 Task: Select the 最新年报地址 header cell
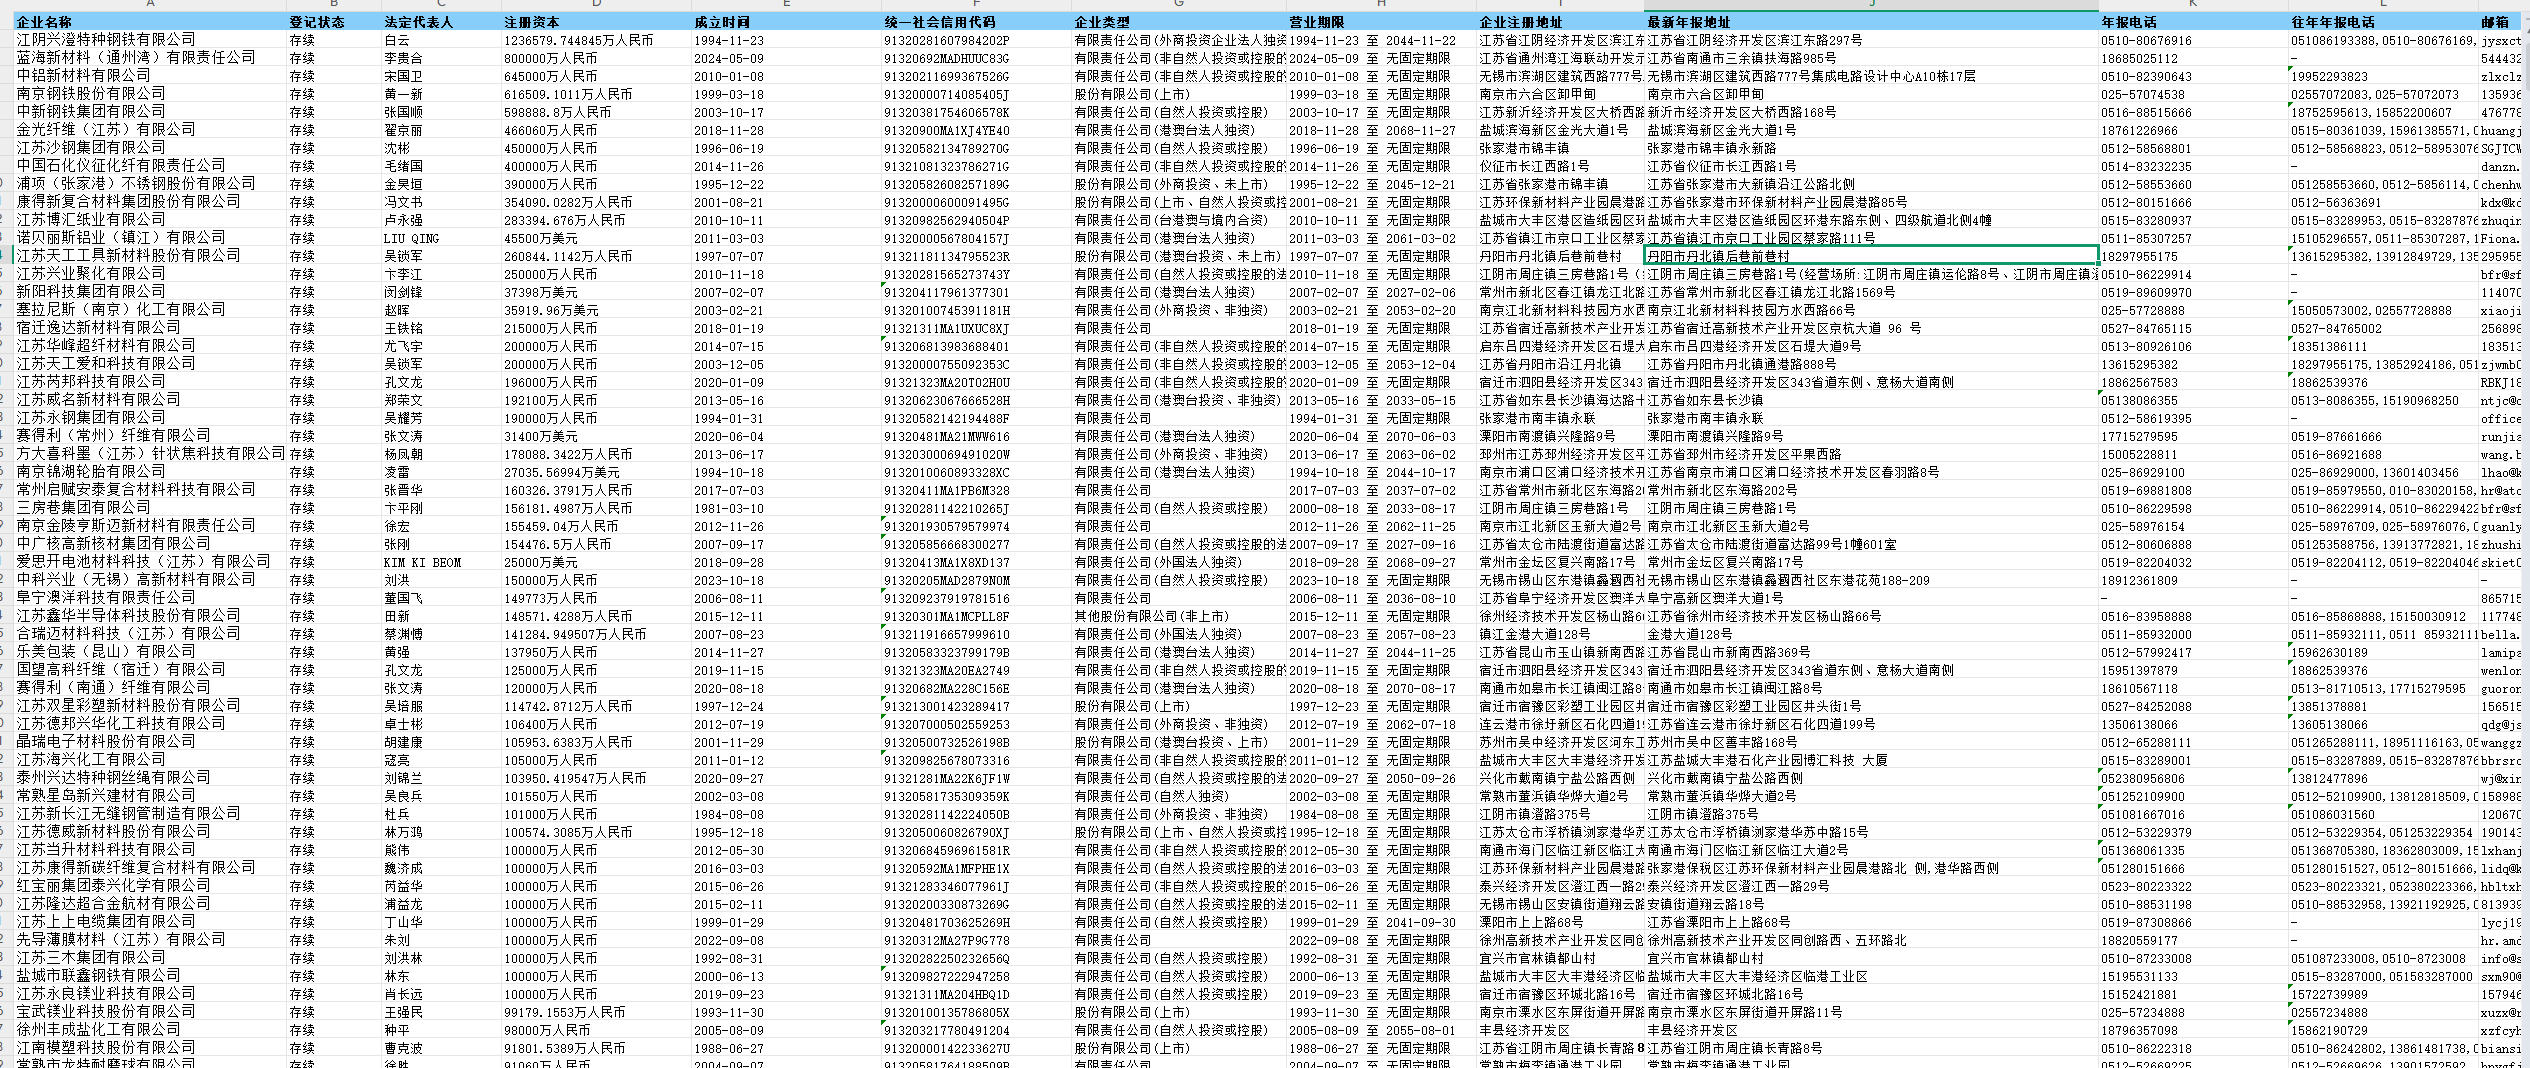point(1688,22)
